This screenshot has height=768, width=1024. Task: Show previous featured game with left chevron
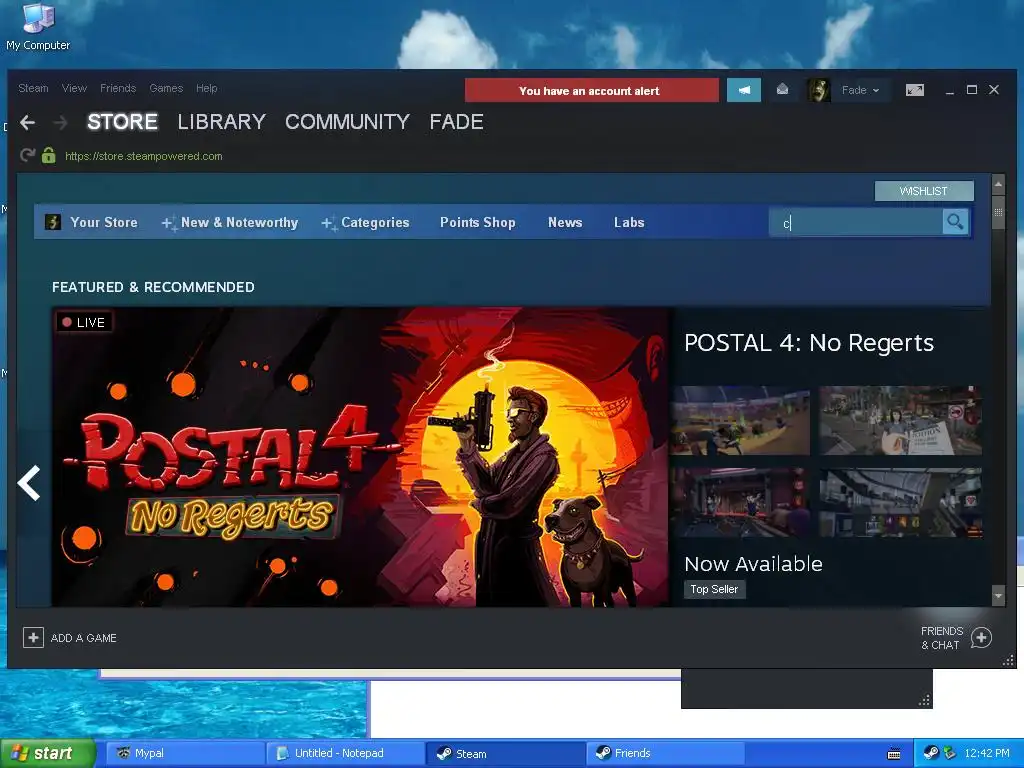[29, 483]
